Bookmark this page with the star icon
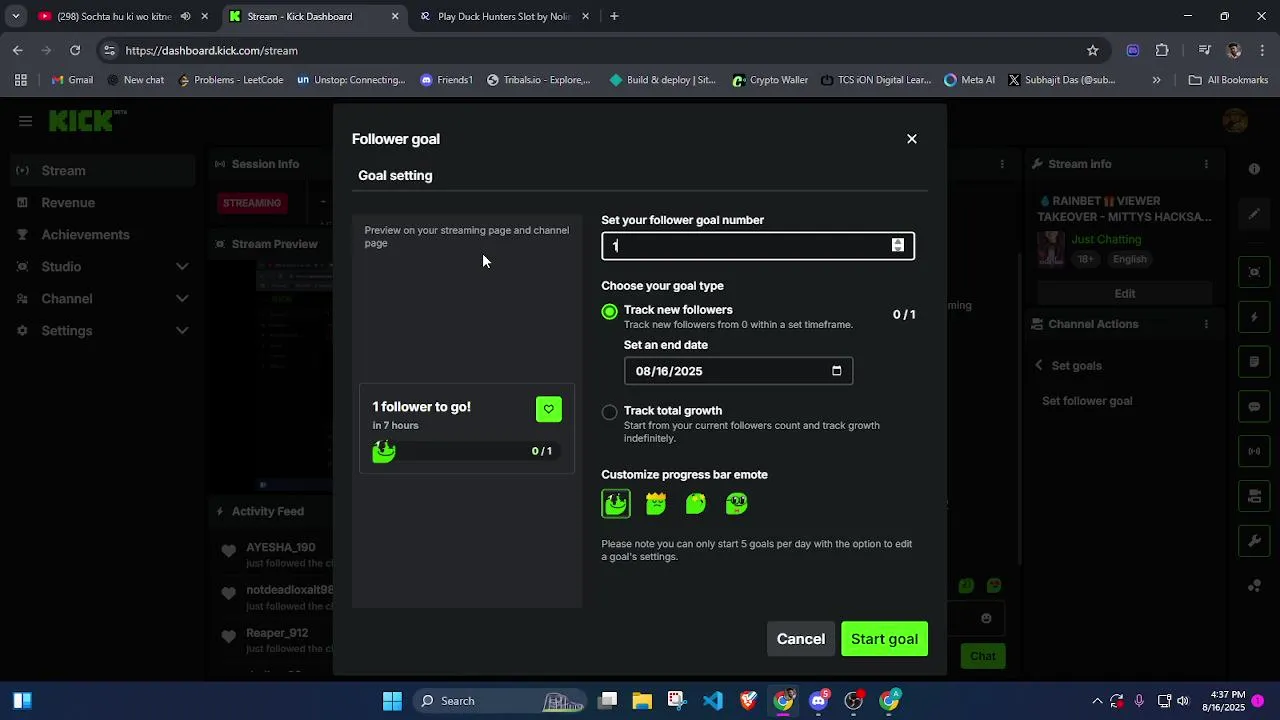 click(1093, 50)
